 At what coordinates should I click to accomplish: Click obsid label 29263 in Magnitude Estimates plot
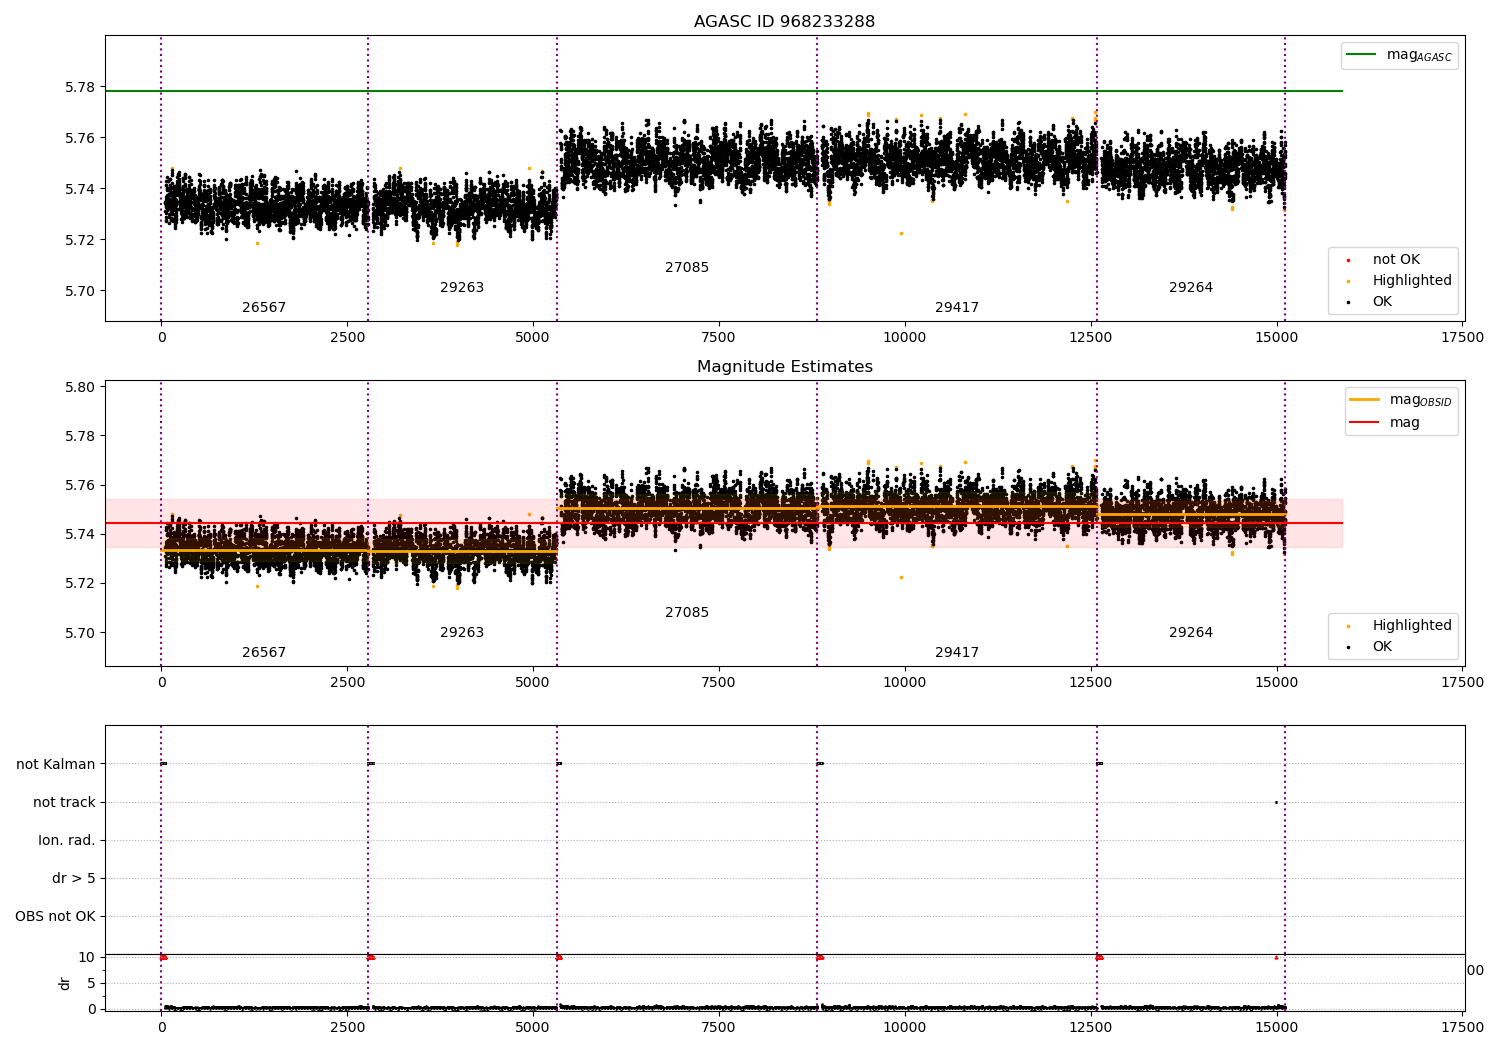462,633
